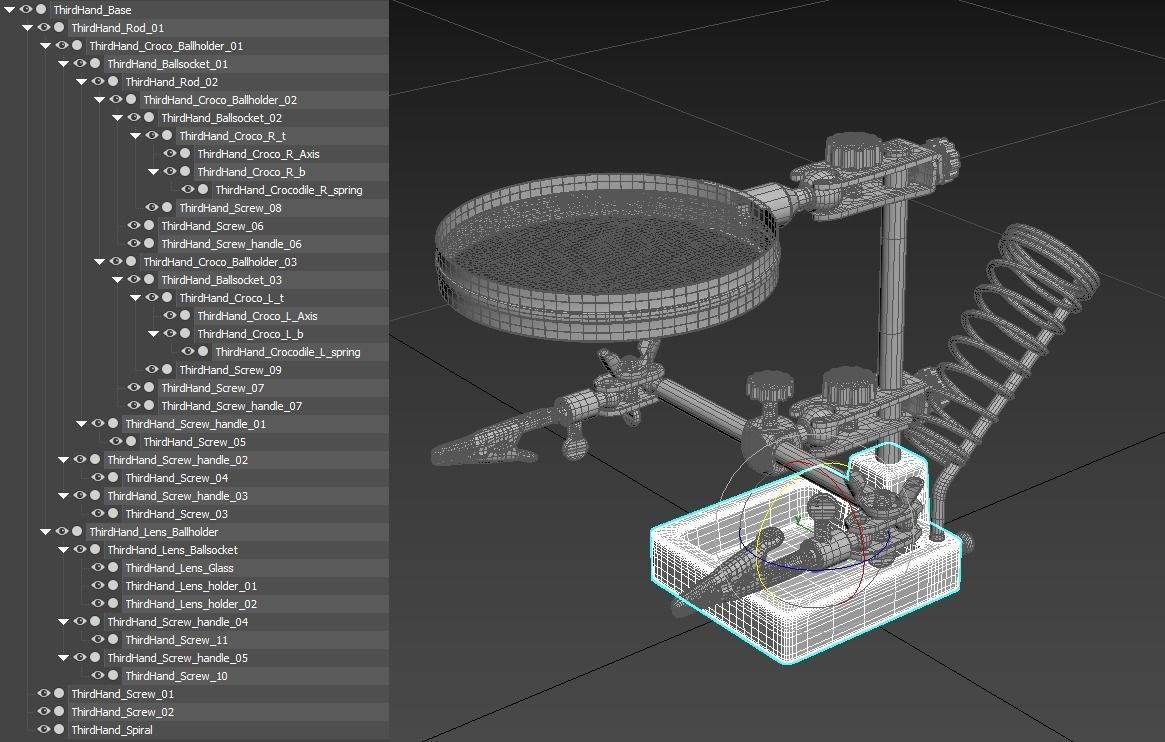
Task: Select the ThirdHand_Screw_10 label
Action: click(x=176, y=676)
